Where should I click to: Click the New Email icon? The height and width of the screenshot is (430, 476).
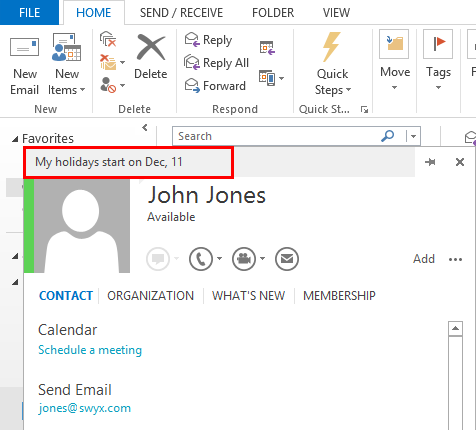click(x=24, y=47)
